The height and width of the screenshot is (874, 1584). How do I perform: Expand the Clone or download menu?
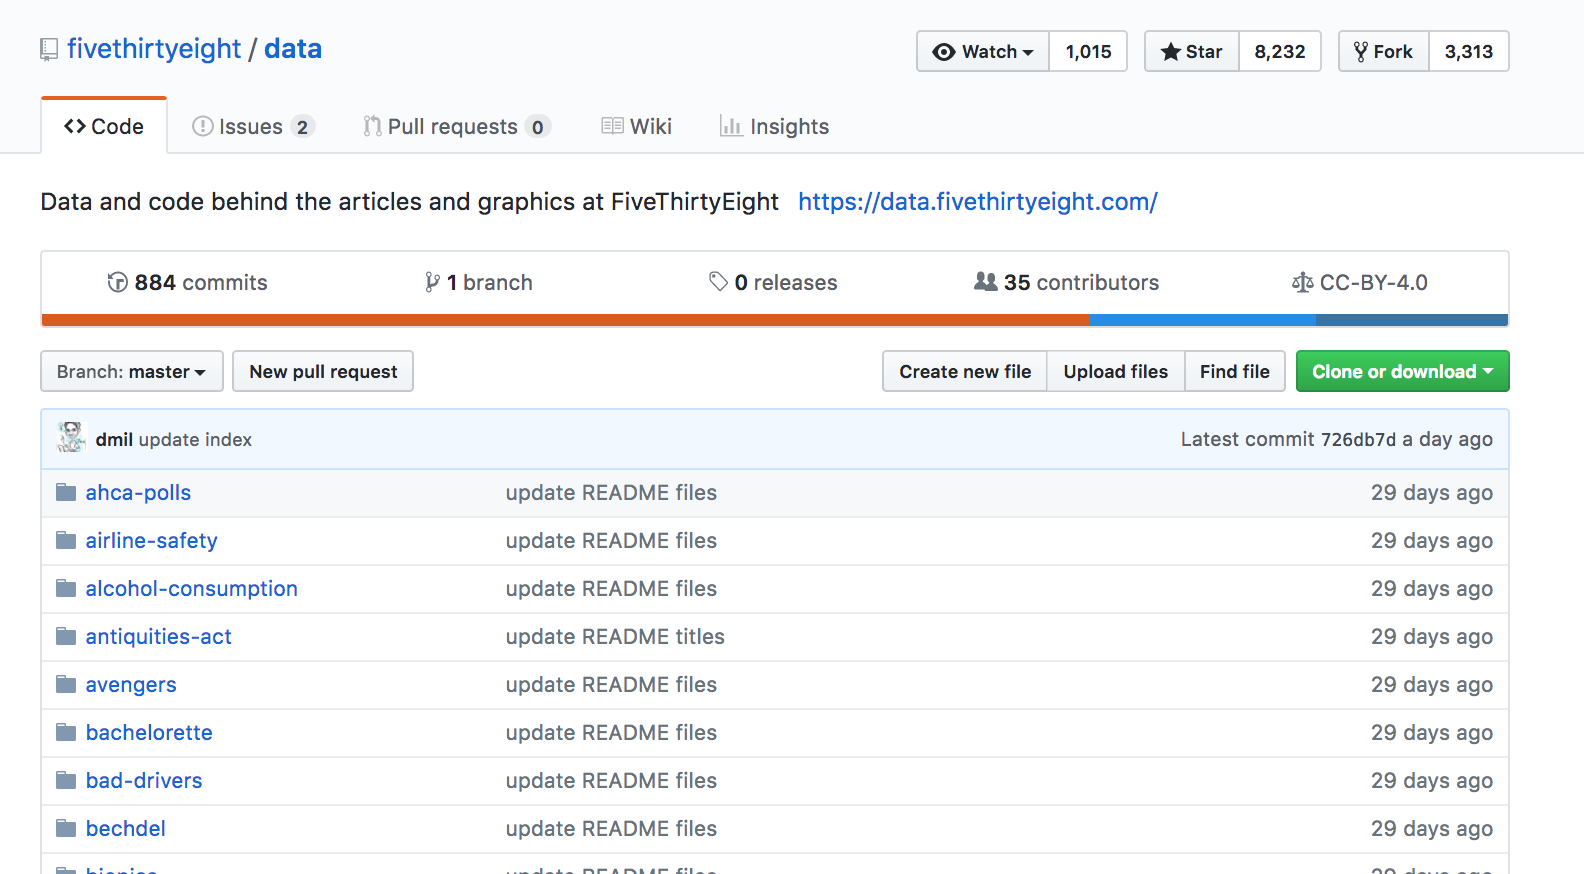[1402, 372]
